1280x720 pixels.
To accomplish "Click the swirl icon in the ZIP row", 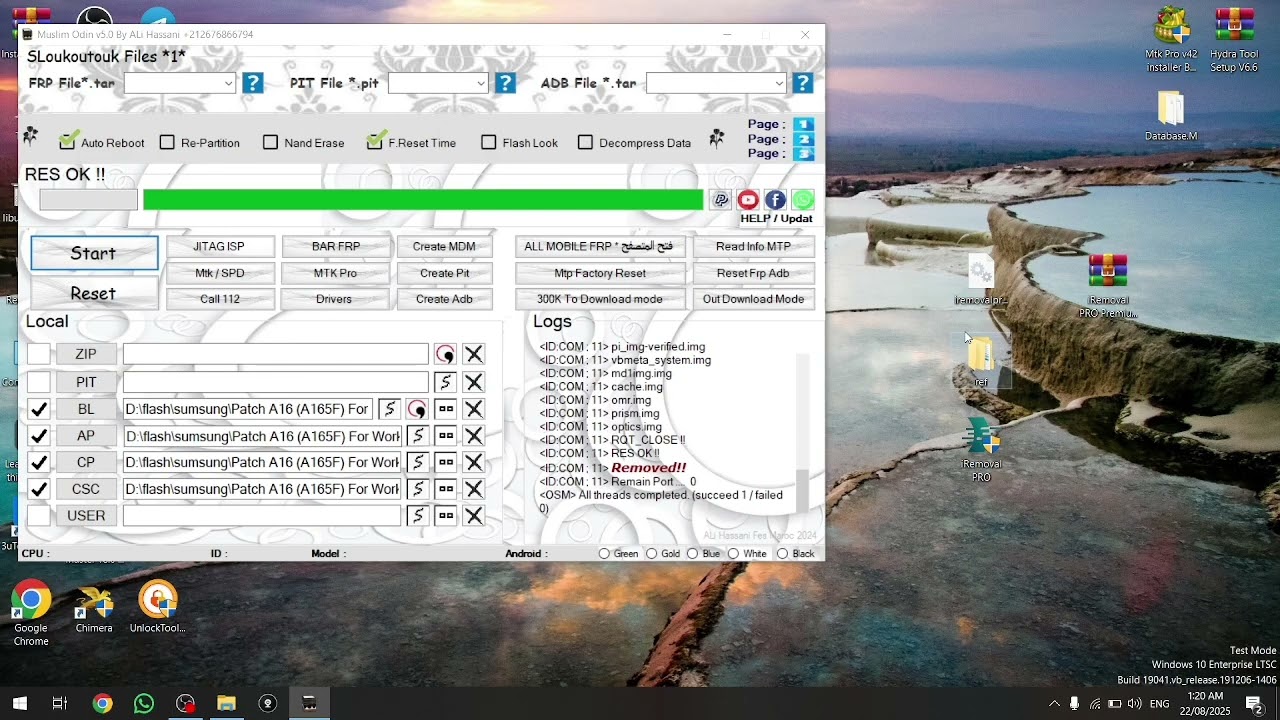I will [445, 355].
